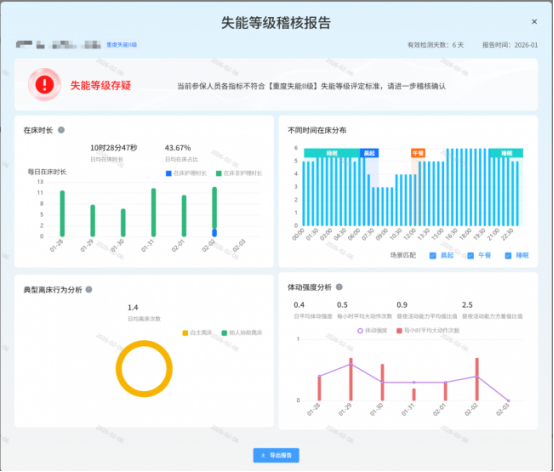
Task: Click the blue 重度失能II级 level tag
Action: [122, 45]
